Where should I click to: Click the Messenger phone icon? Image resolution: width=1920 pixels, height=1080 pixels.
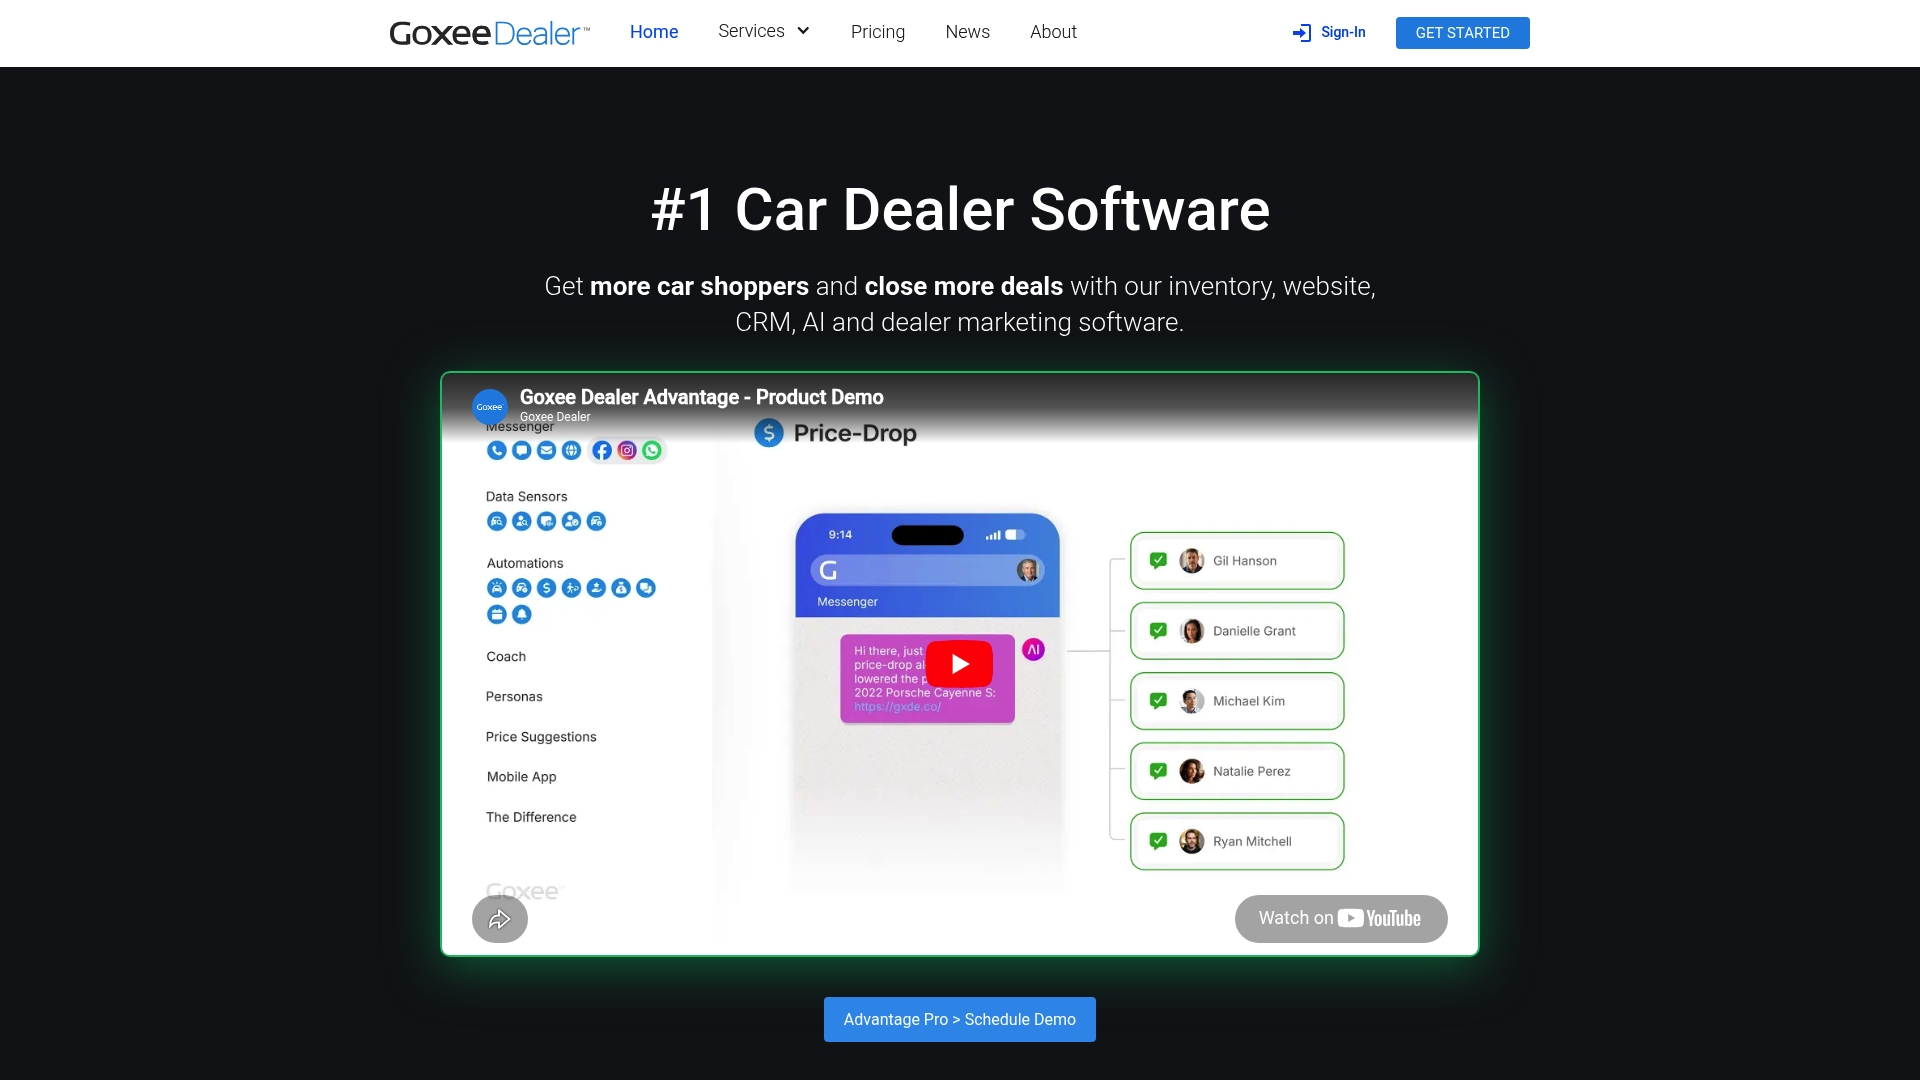(x=497, y=450)
